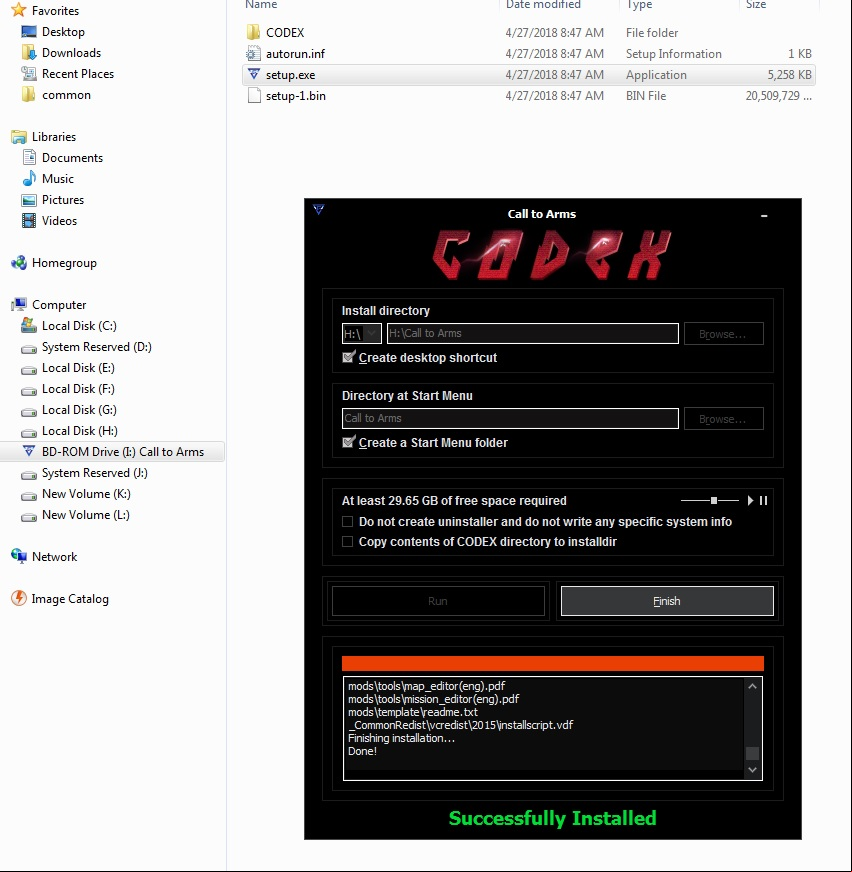The height and width of the screenshot is (872, 852).
Task: Click the 'File folder' type cell
Action: tap(652, 32)
